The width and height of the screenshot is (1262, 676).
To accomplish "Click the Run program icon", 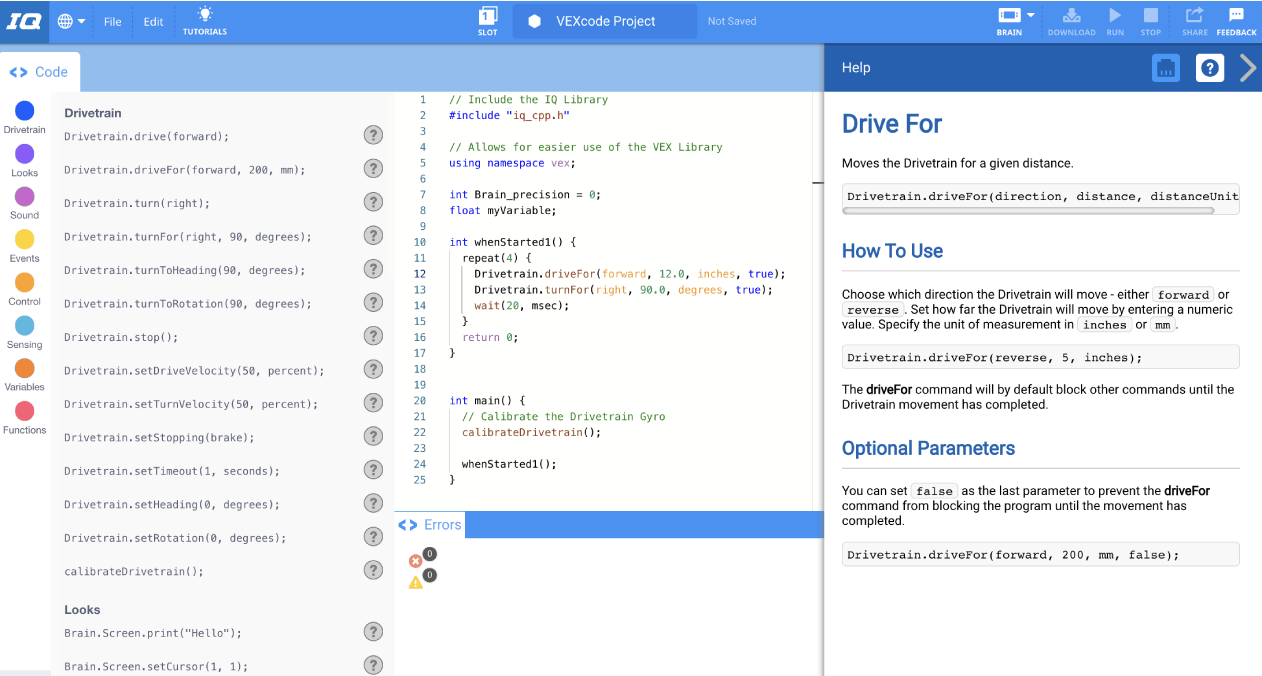I will [x=1115, y=21].
